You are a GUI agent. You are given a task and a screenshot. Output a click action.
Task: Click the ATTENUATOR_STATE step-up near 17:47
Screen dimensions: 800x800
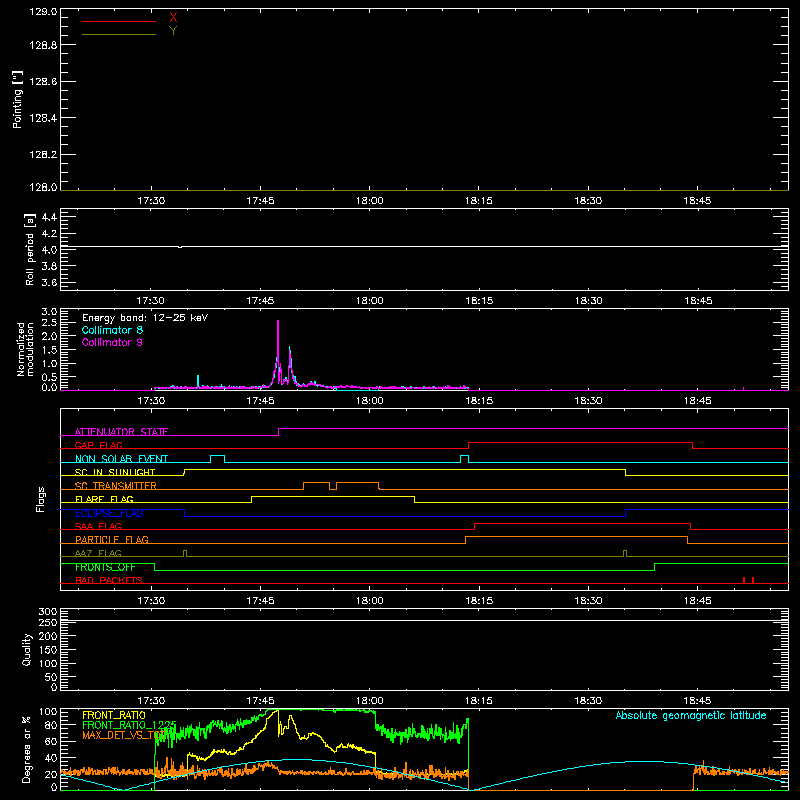[279, 432]
